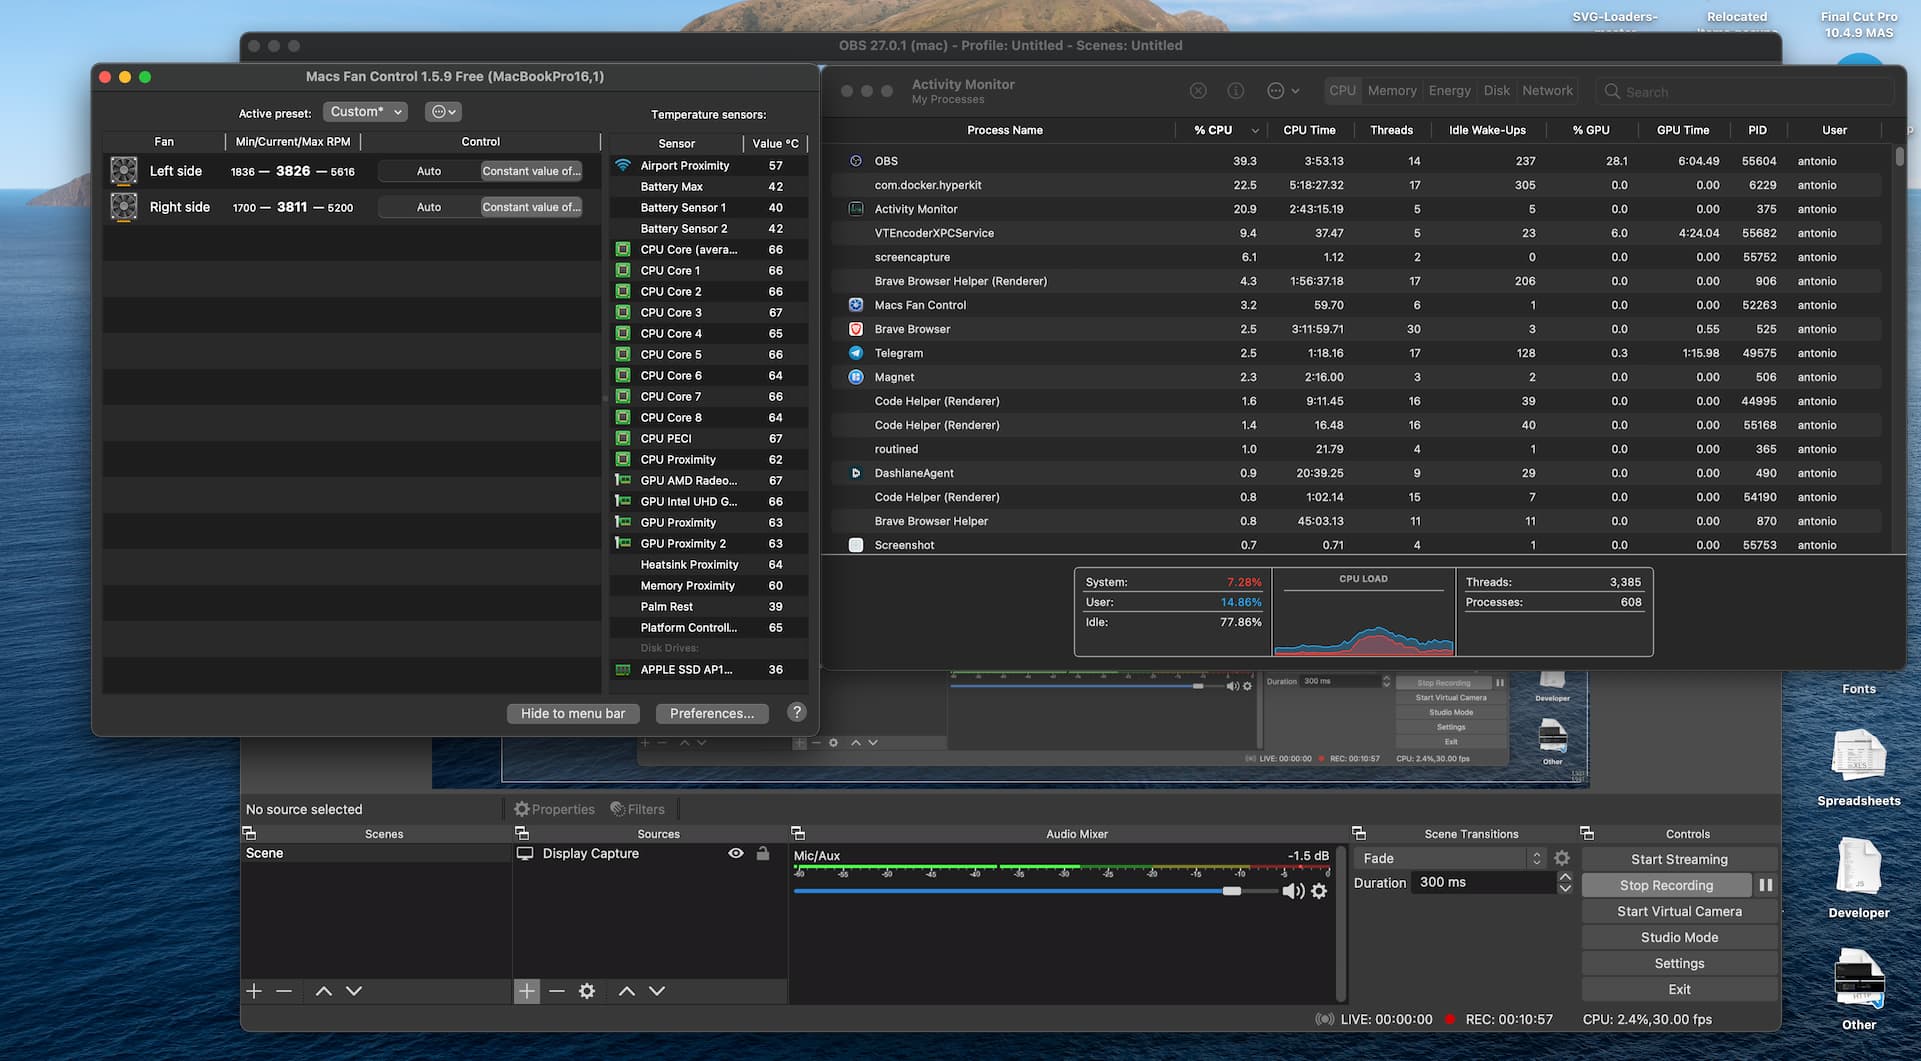
Task: Click the Macs Fan Control process icon
Action: click(856, 305)
